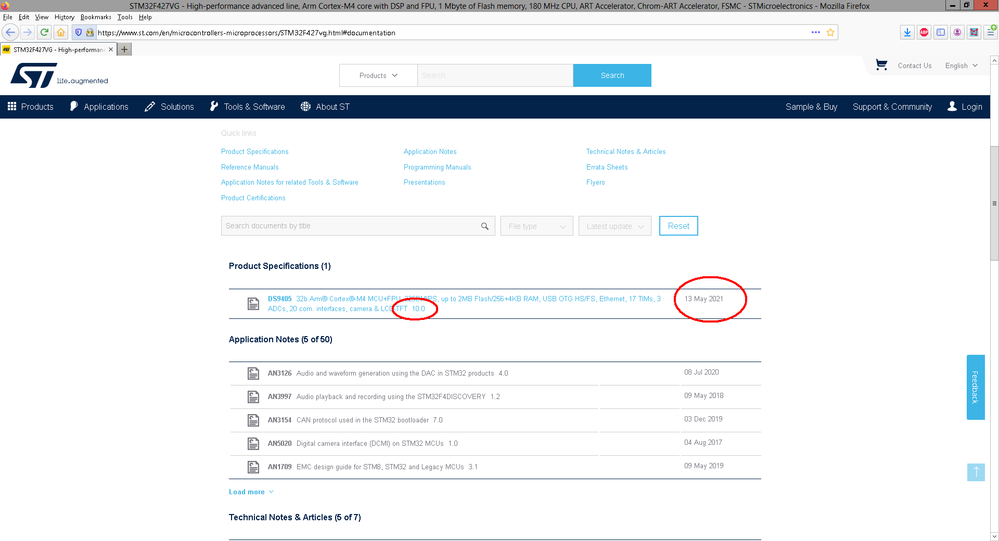Open the View menu
Viewport: 999px width, 541px height.
tap(41, 17)
